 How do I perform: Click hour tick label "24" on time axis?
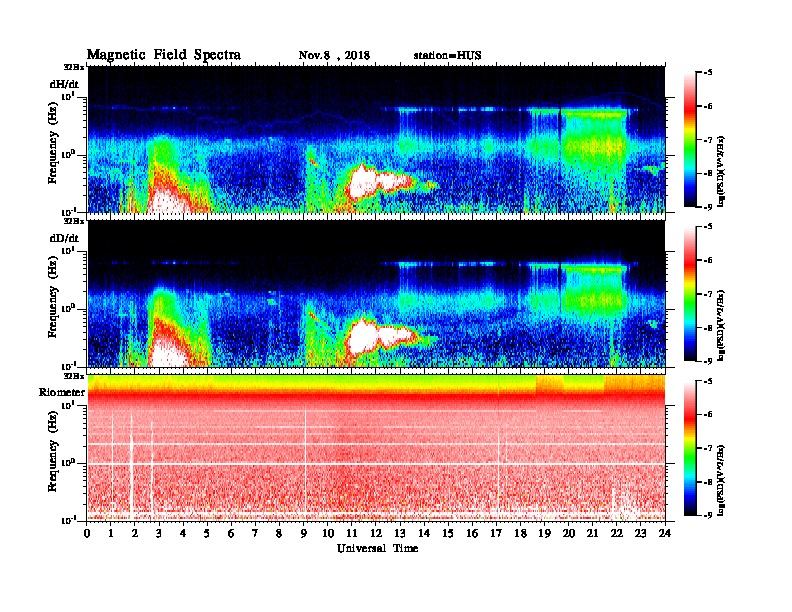(x=665, y=533)
